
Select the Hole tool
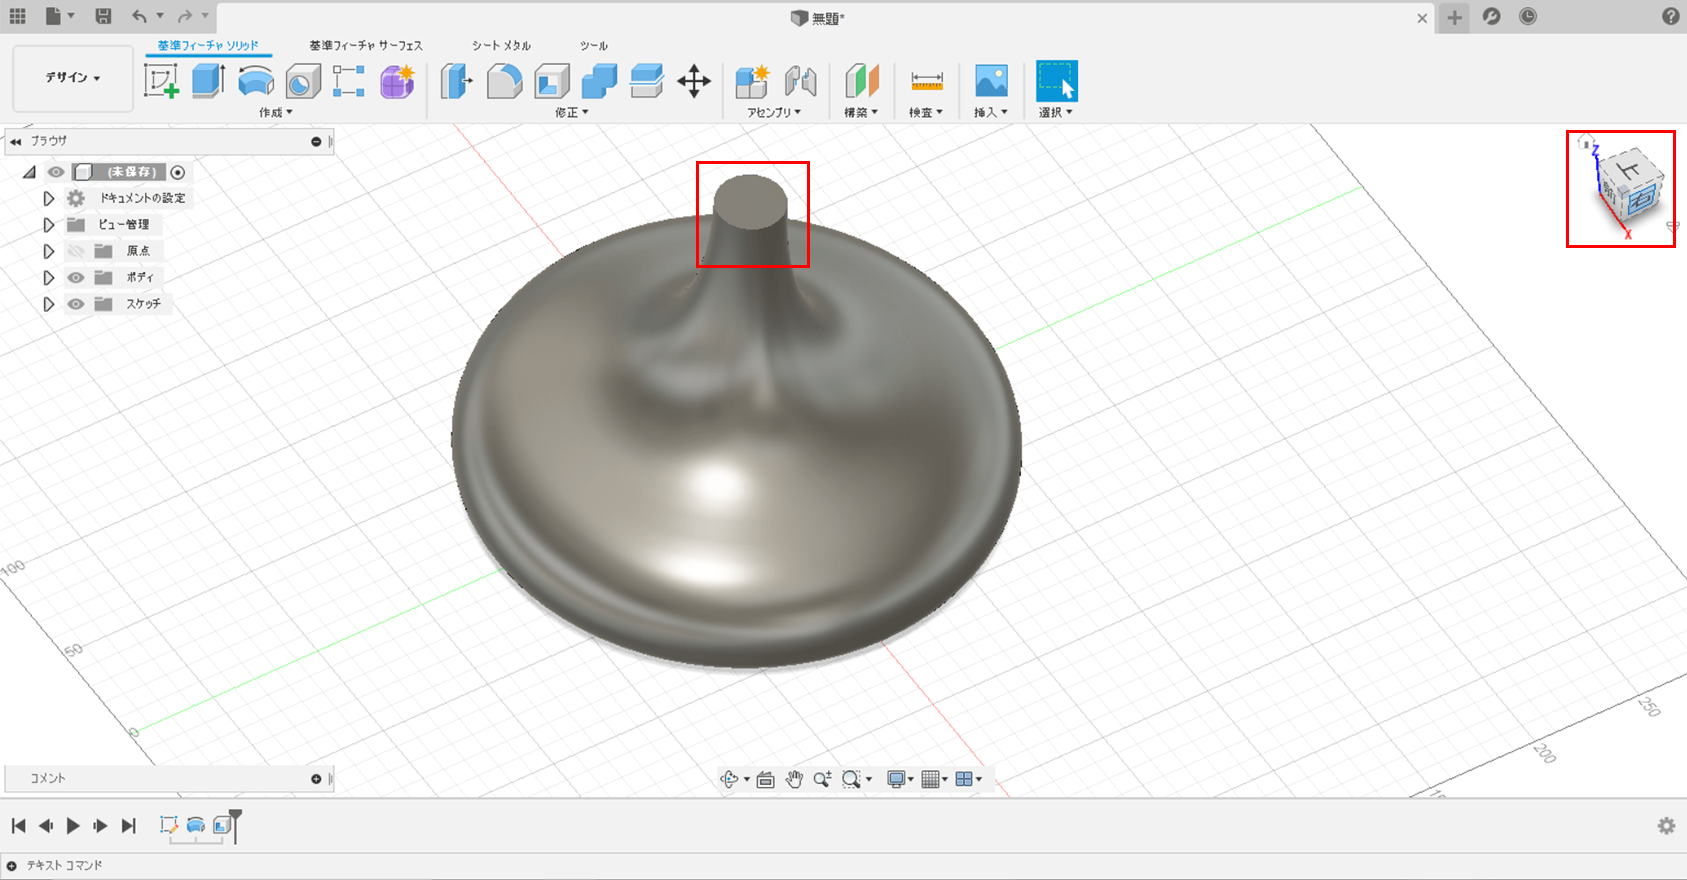click(303, 81)
